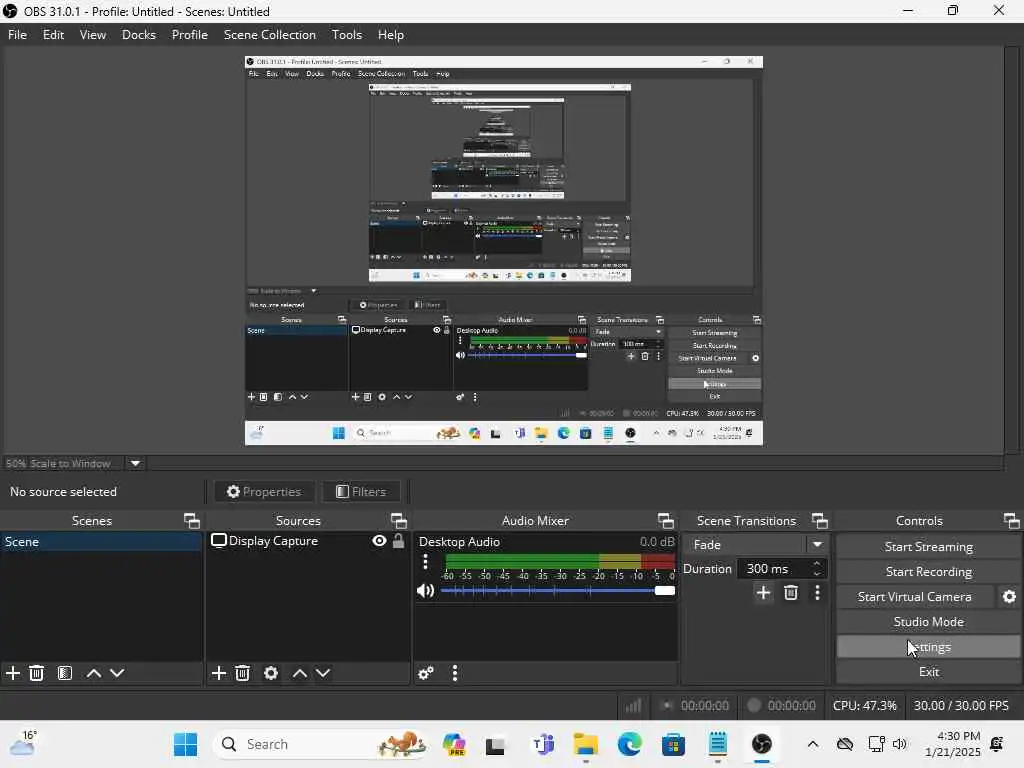
Task: Open the Profile menu
Action: point(189,35)
